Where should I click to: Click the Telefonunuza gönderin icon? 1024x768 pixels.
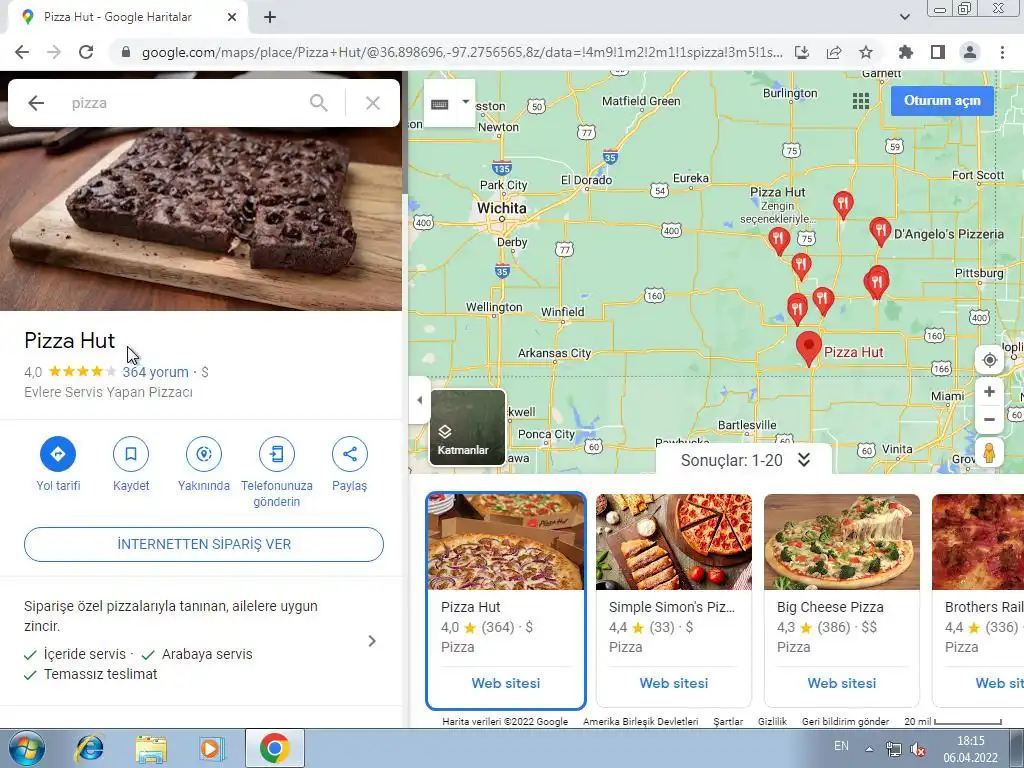click(x=277, y=454)
